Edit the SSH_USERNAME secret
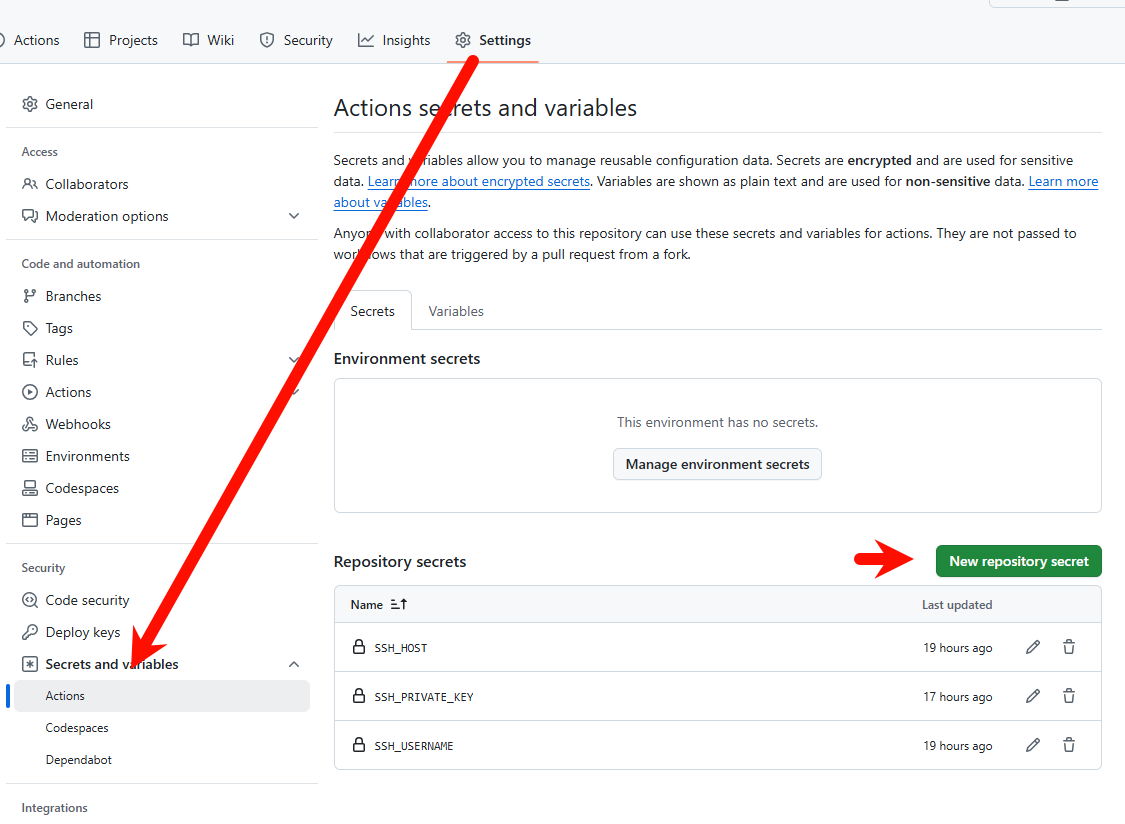The width and height of the screenshot is (1125, 824). (1032, 745)
